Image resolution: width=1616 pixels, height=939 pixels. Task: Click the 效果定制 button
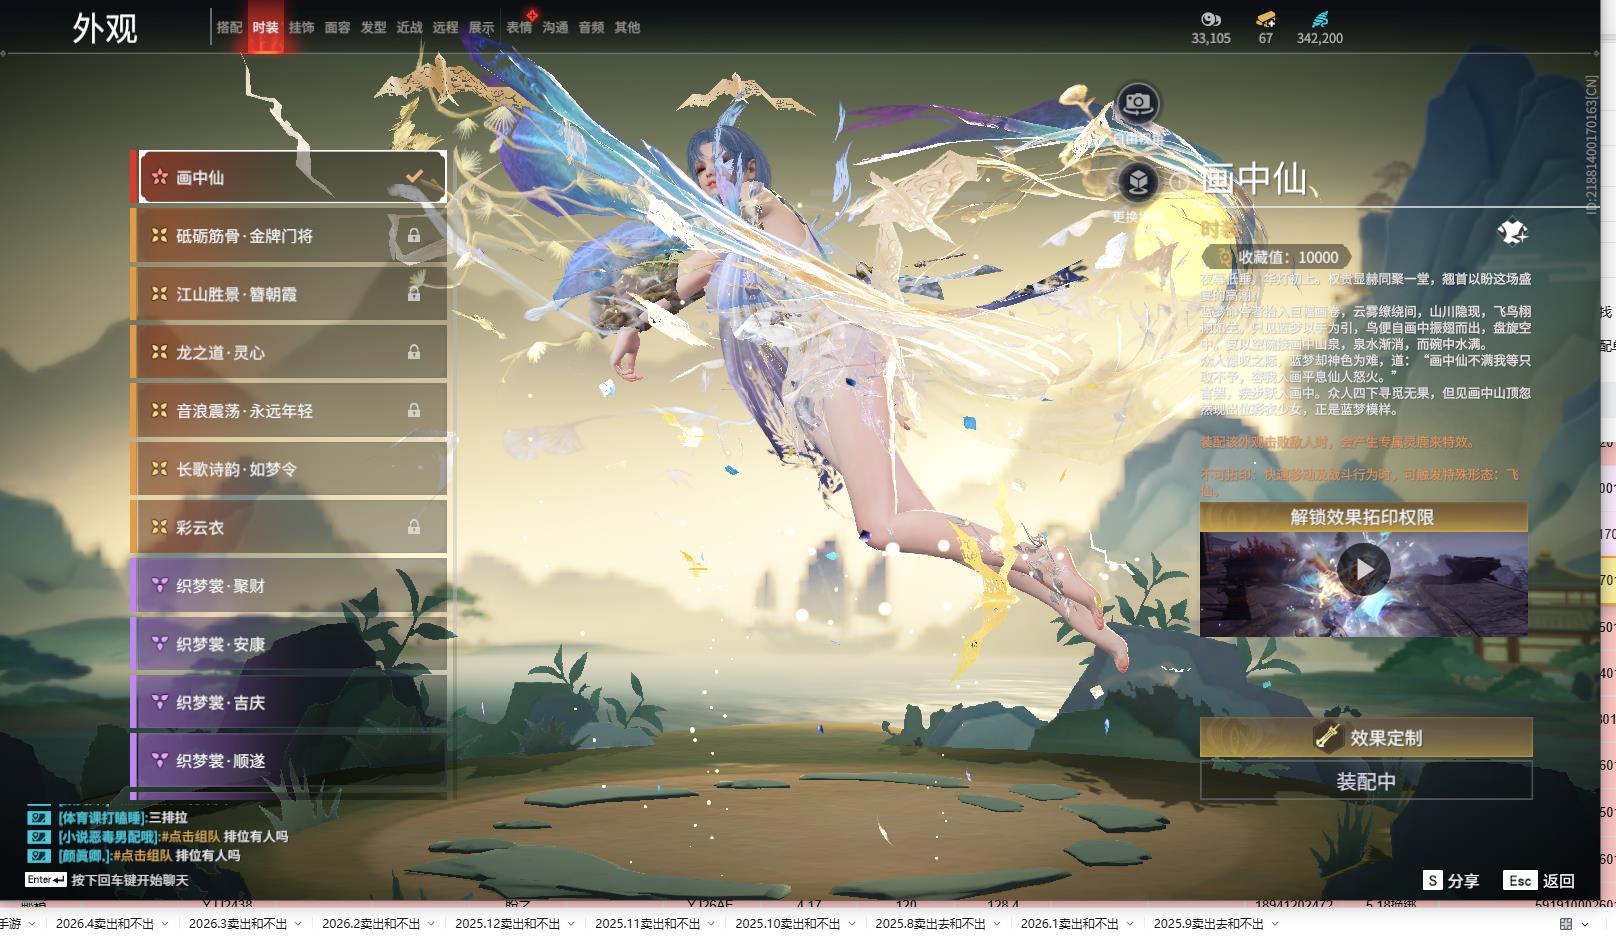pyautogui.click(x=1365, y=738)
